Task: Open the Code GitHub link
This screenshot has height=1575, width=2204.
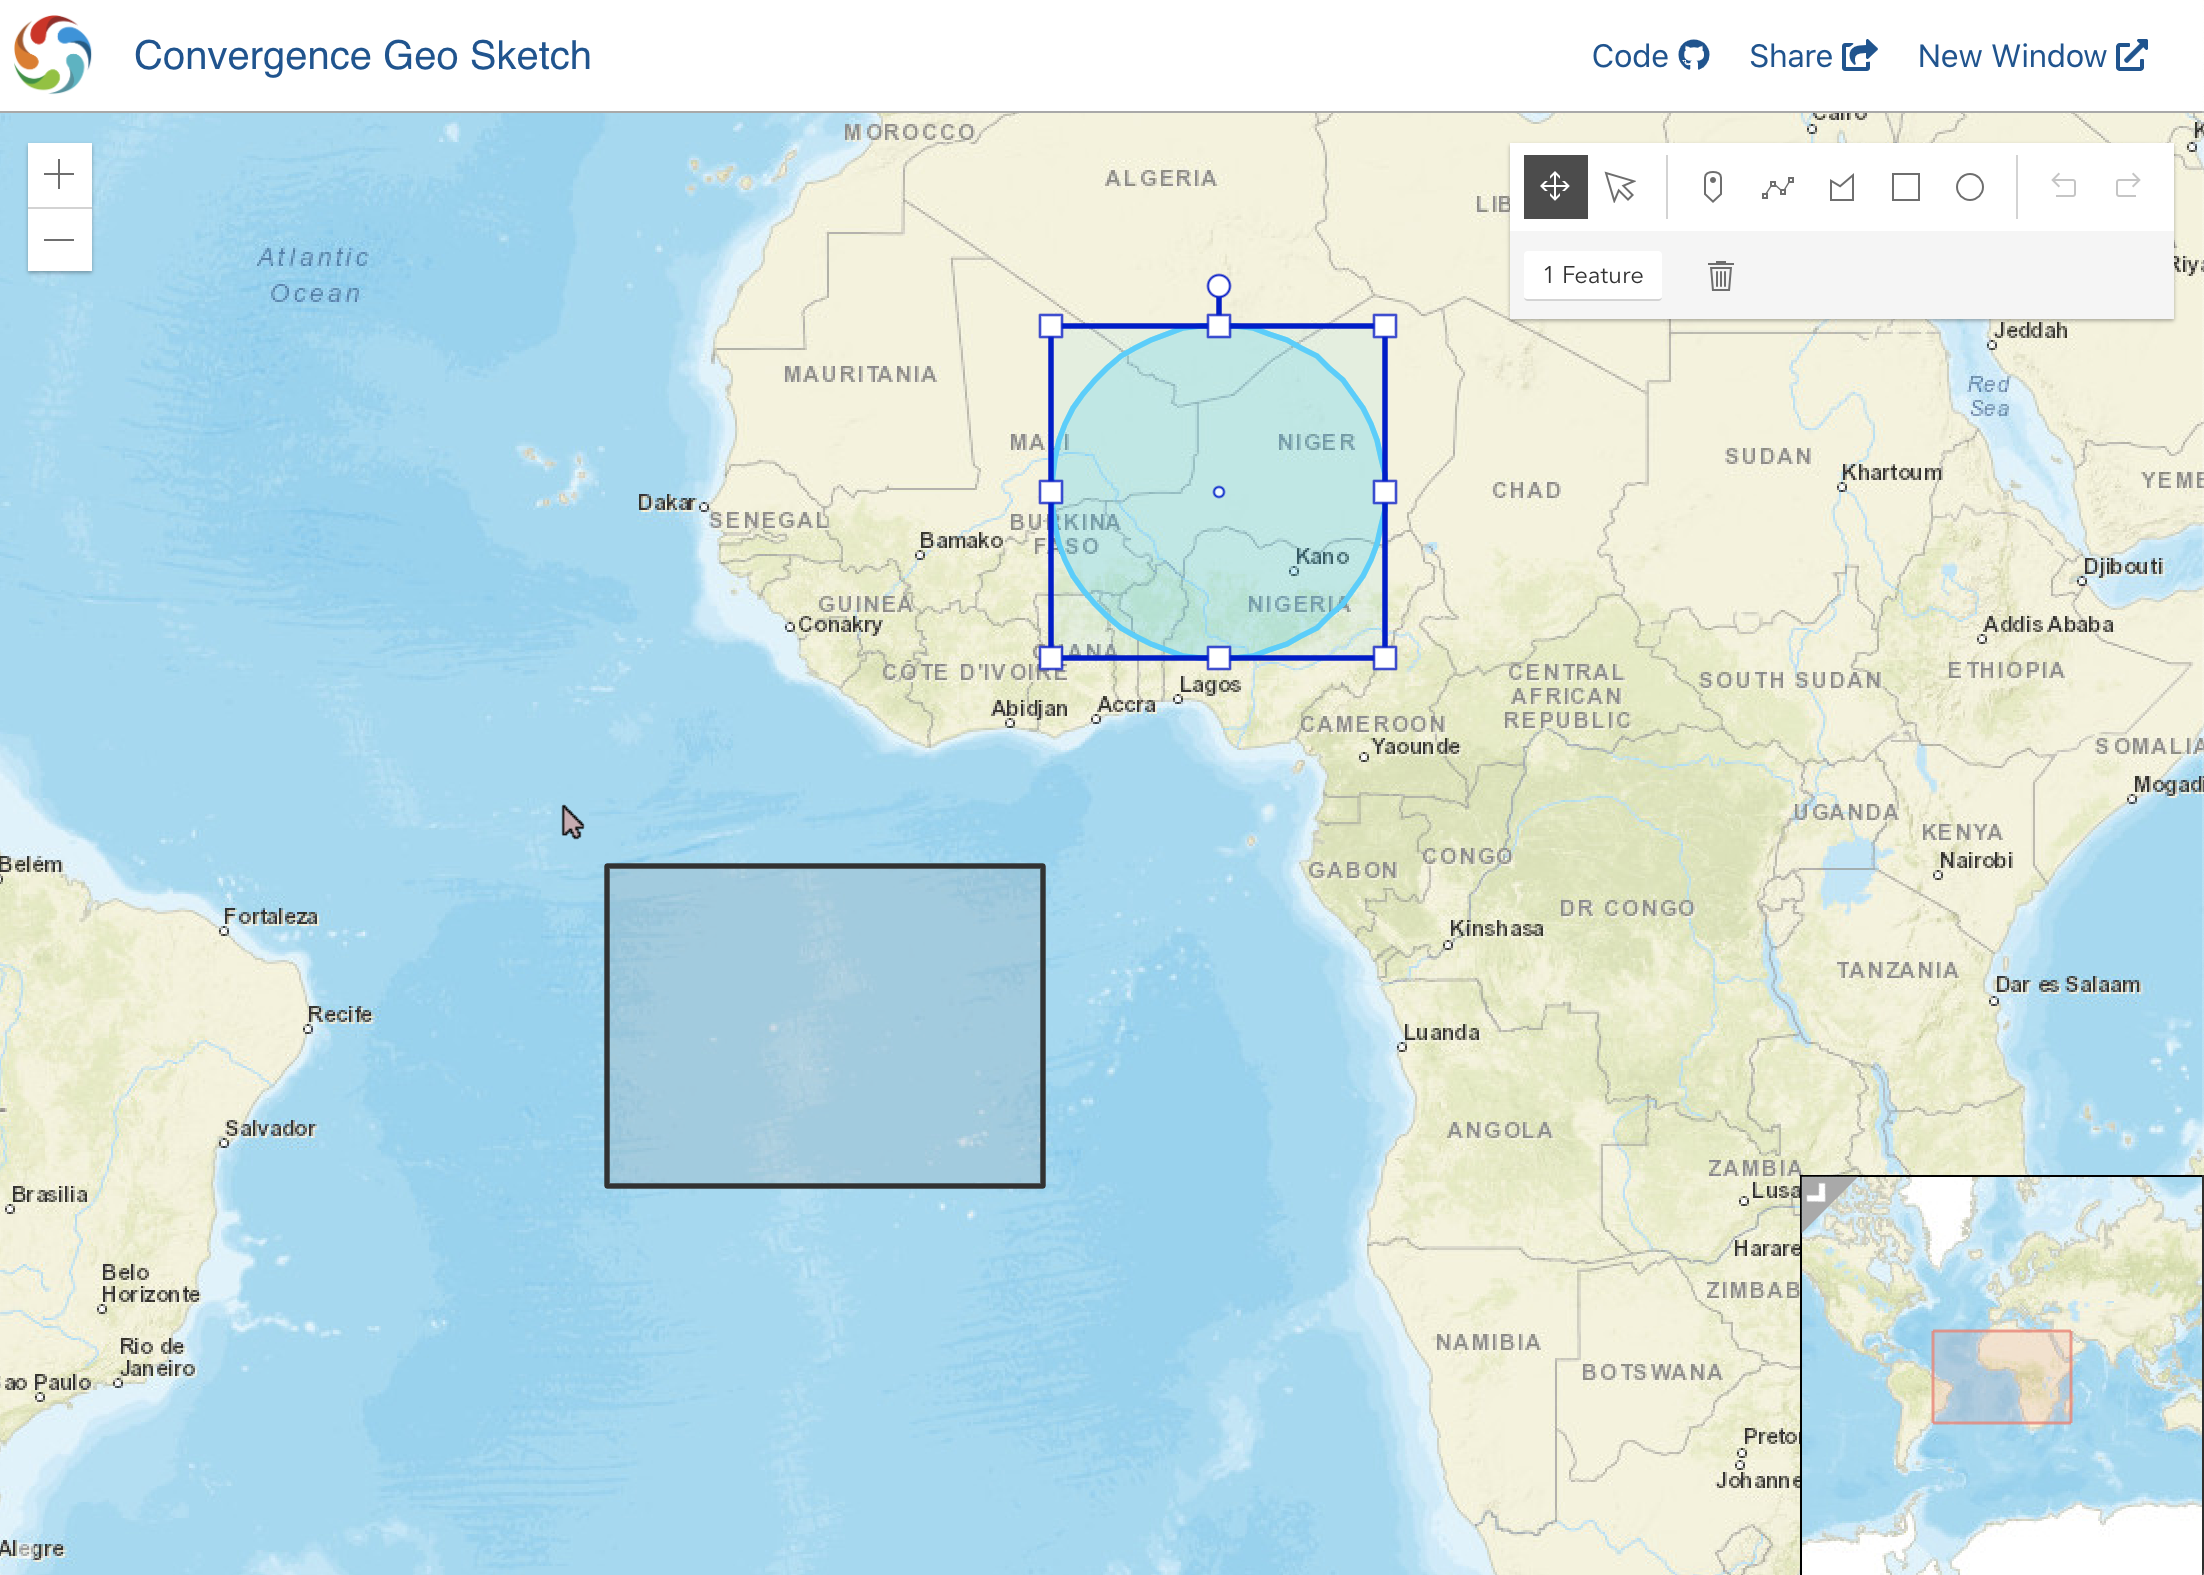Action: 1650,56
